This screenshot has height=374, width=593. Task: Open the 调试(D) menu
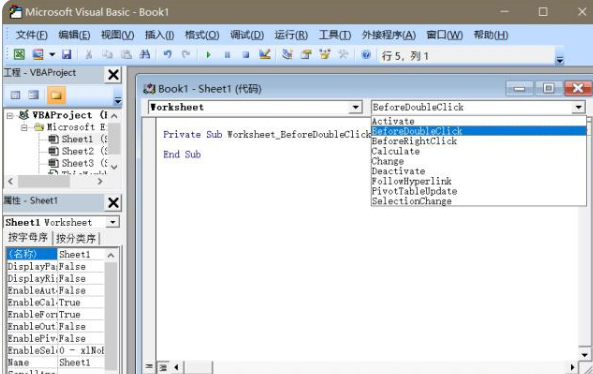[247, 35]
